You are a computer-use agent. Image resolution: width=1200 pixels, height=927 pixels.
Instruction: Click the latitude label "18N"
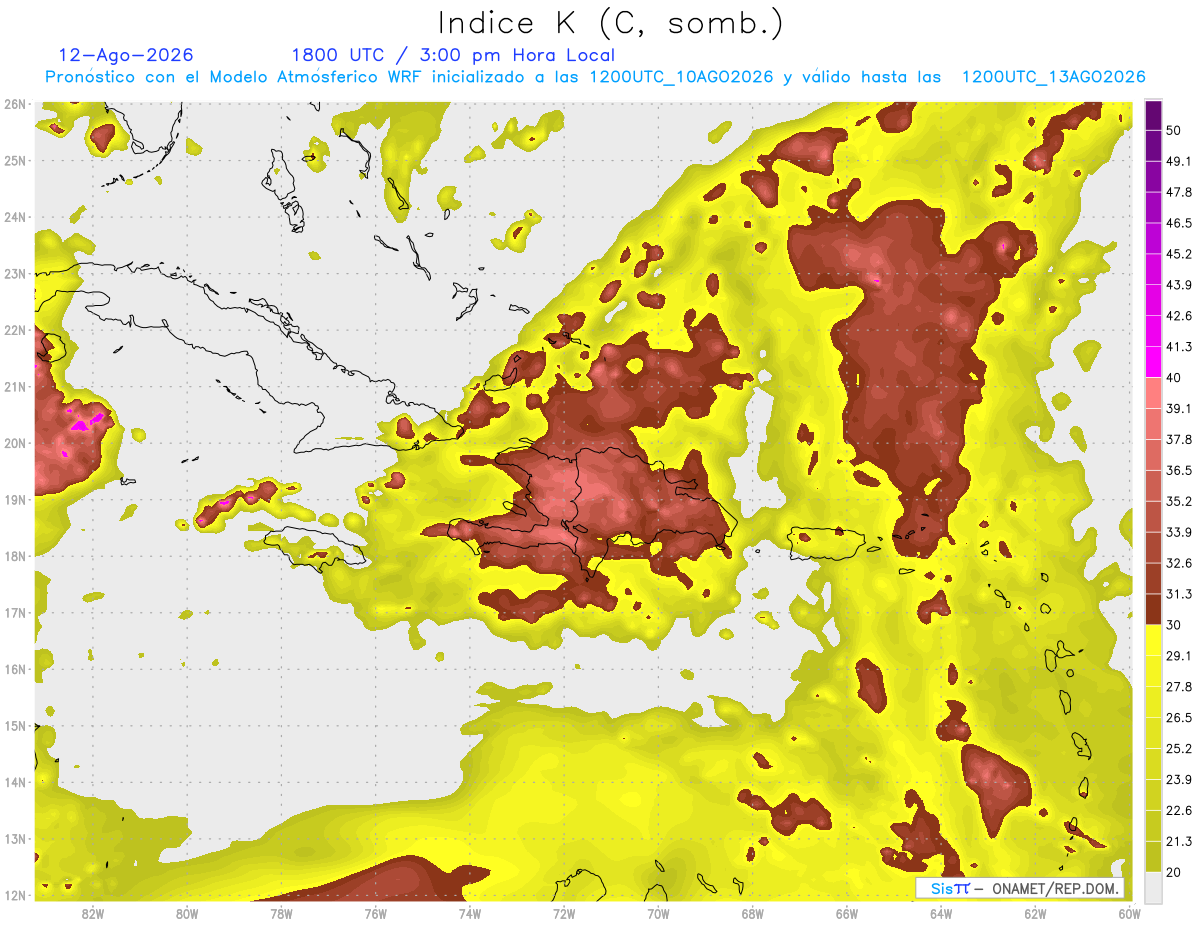coord(14,556)
